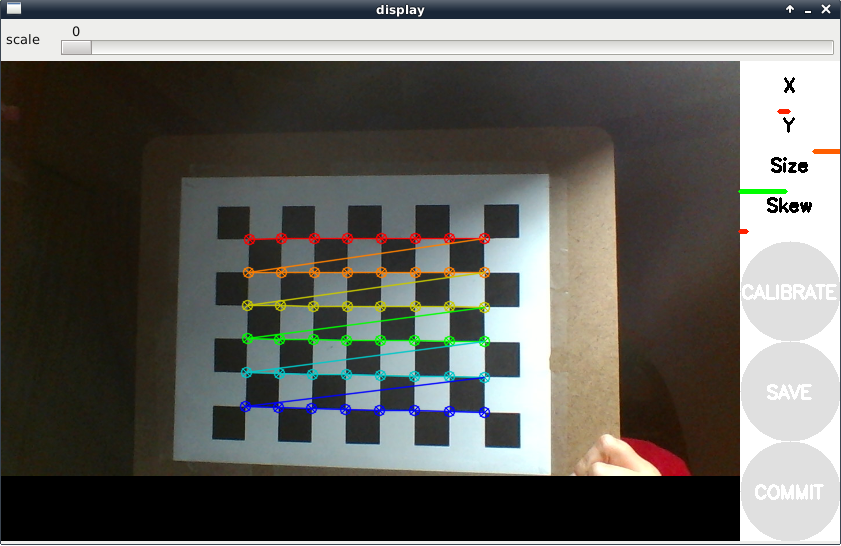Viewport: 841px width, 546px height.
Task: Select the Skew label
Action: (x=789, y=206)
